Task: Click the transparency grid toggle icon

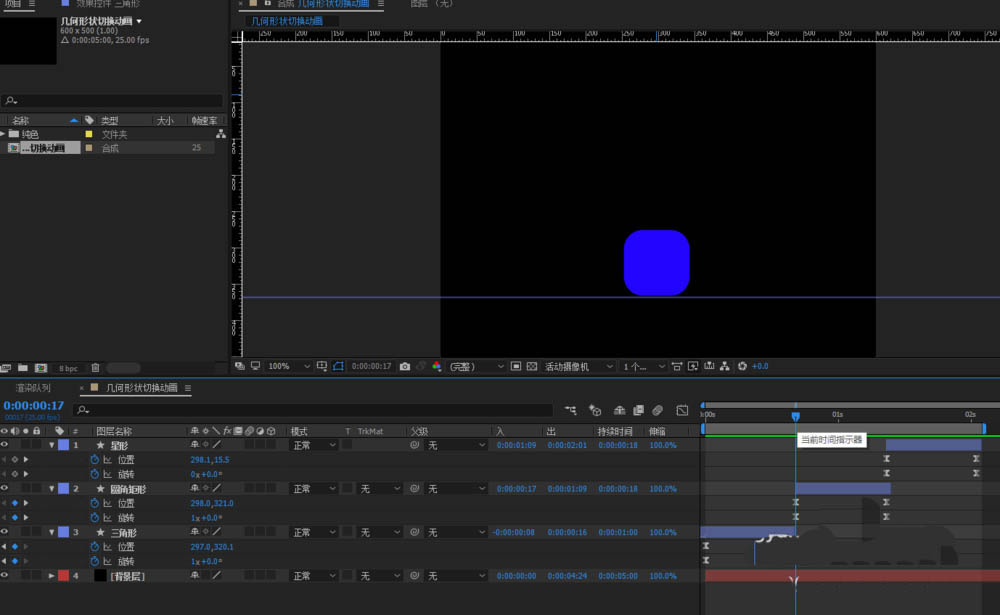Action: (x=532, y=367)
